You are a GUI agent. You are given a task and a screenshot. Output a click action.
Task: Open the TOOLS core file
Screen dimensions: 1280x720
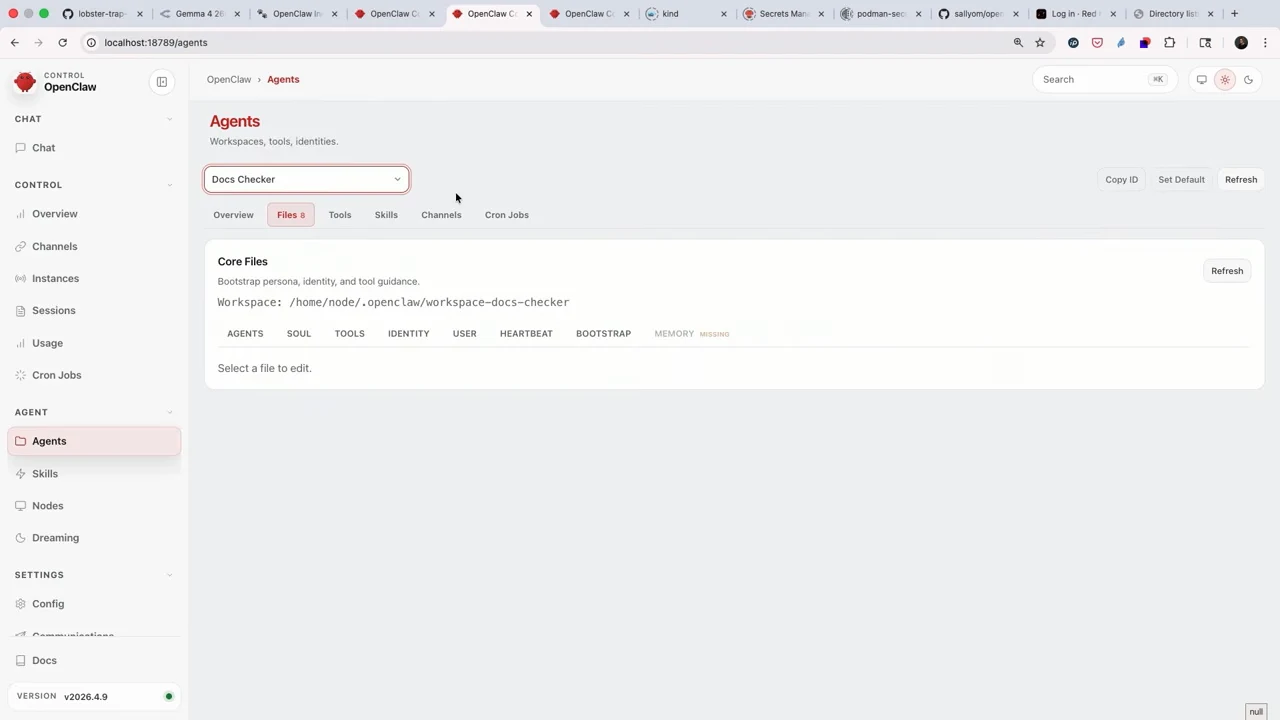[349, 334]
